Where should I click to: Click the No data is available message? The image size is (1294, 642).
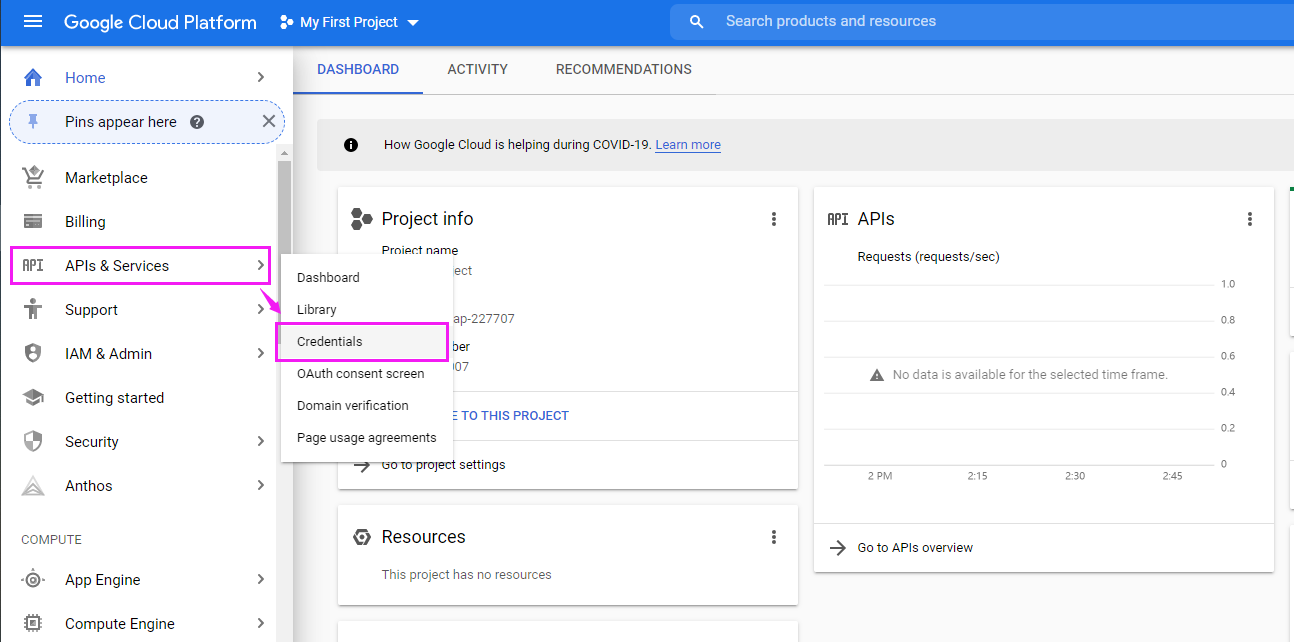pos(1030,375)
